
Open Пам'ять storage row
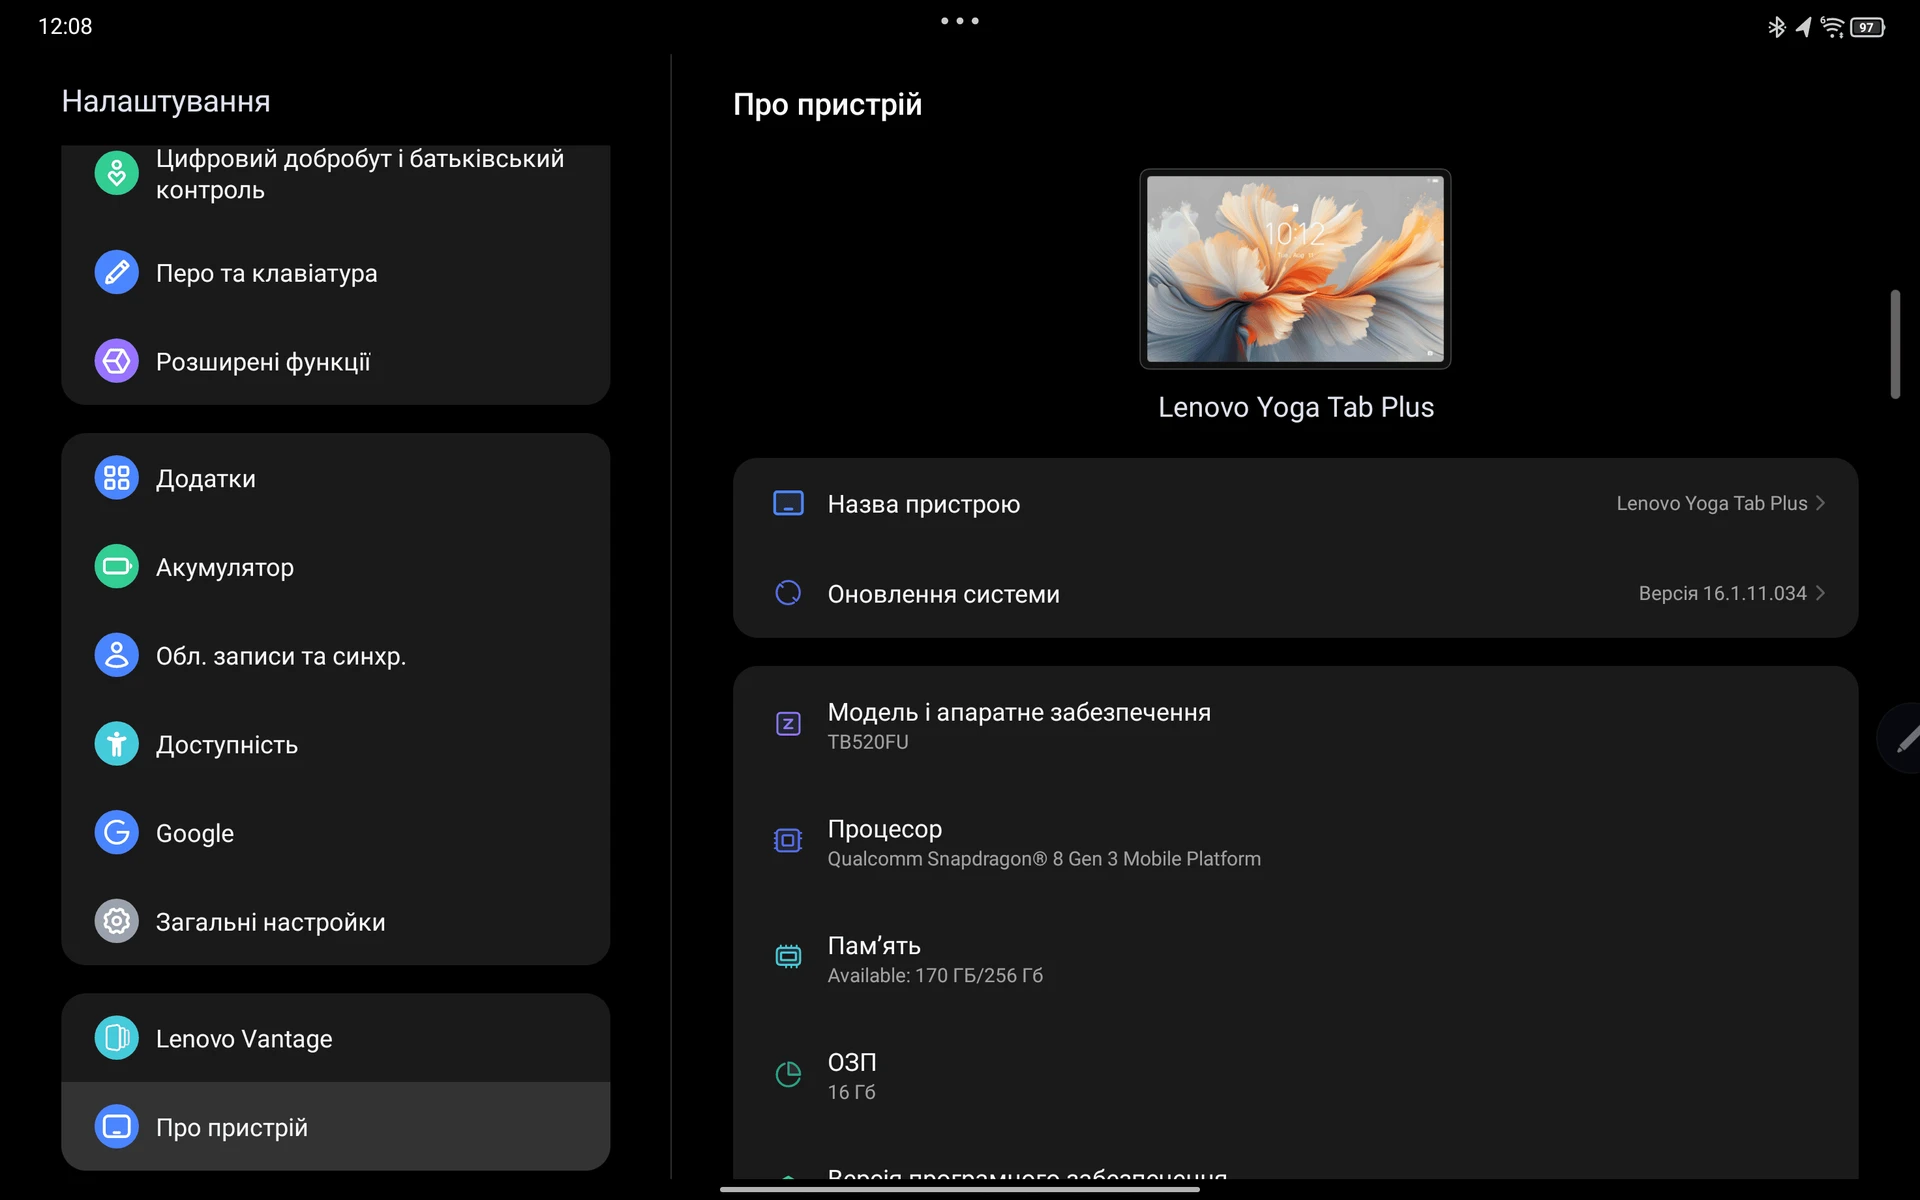point(1295,959)
